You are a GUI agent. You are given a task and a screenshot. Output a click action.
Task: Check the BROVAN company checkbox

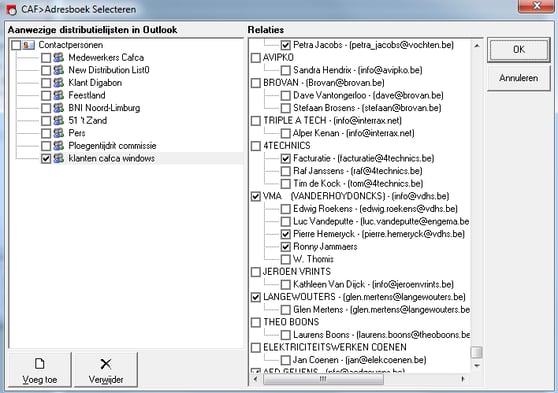256,83
